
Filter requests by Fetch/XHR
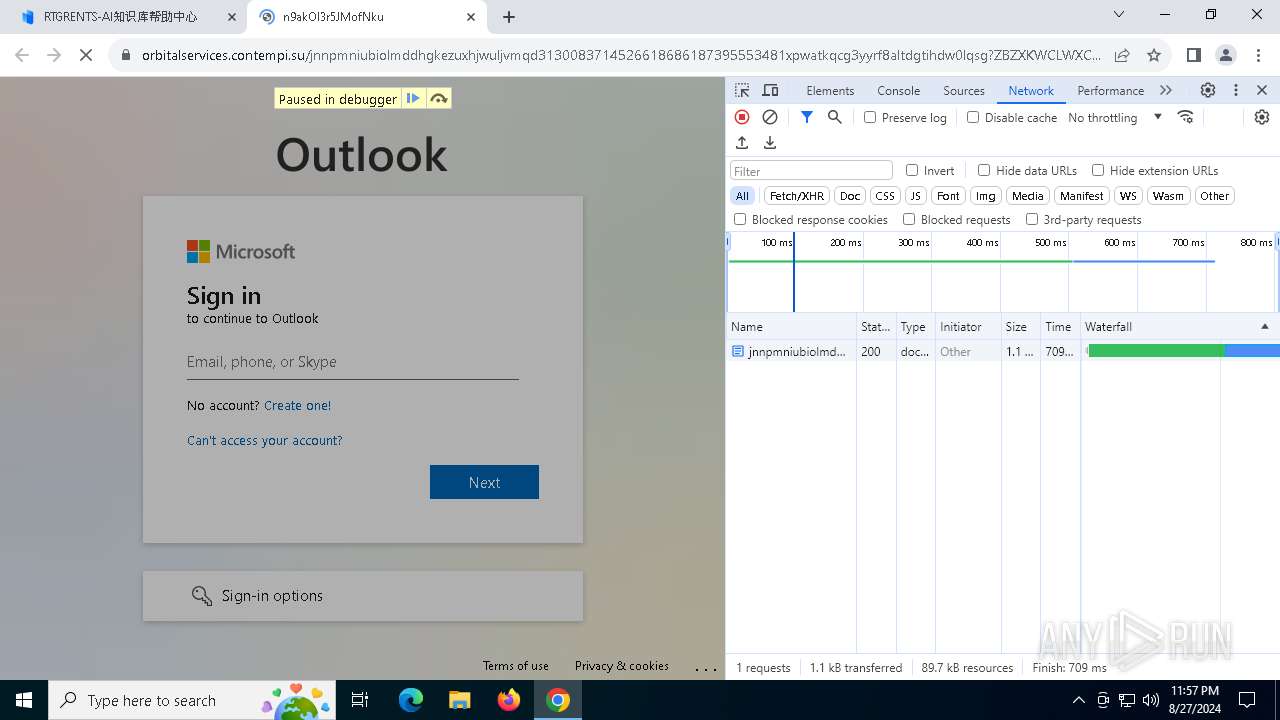pos(797,196)
